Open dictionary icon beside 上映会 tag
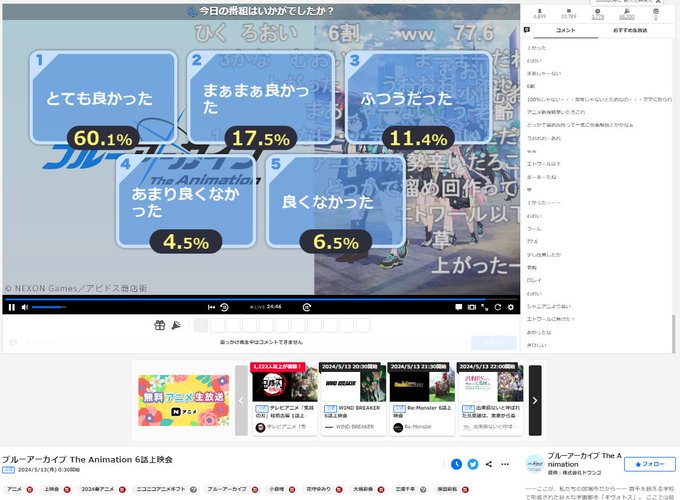 coord(67,490)
